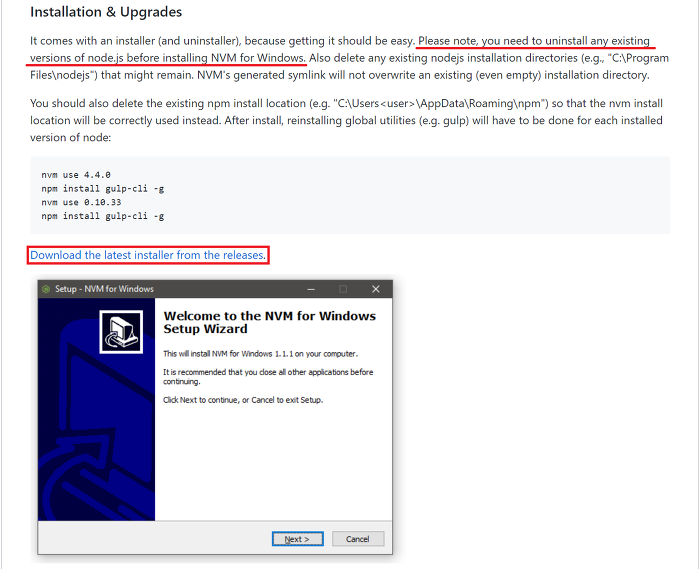This screenshot has width=700, height=569.
Task: Click the Next > button in setup wizard
Action: (x=297, y=539)
